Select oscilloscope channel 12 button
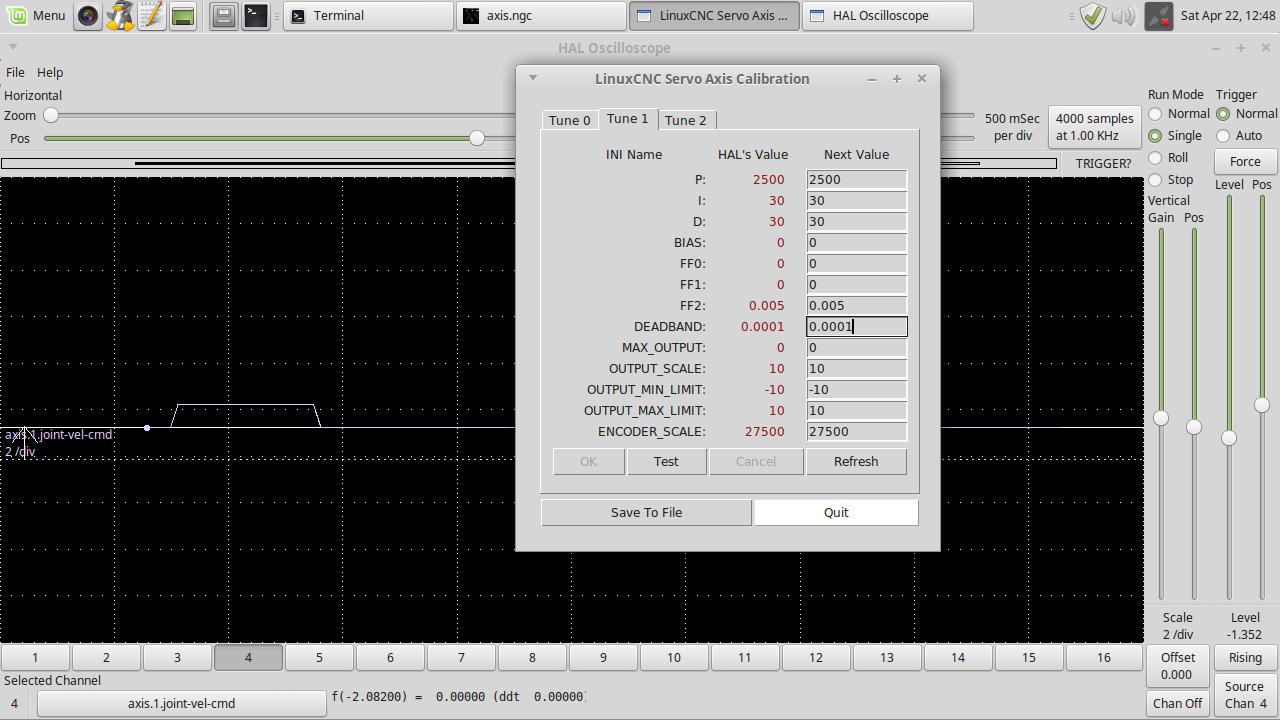This screenshot has width=1280, height=720. point(816,657)
